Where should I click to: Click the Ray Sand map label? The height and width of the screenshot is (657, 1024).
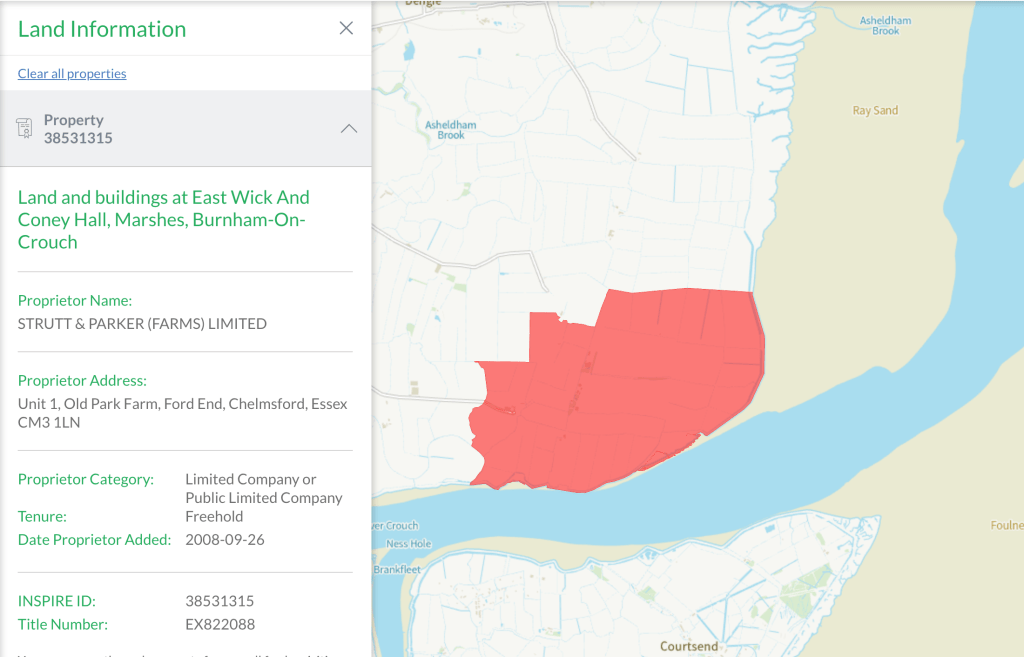click(875, 111)
